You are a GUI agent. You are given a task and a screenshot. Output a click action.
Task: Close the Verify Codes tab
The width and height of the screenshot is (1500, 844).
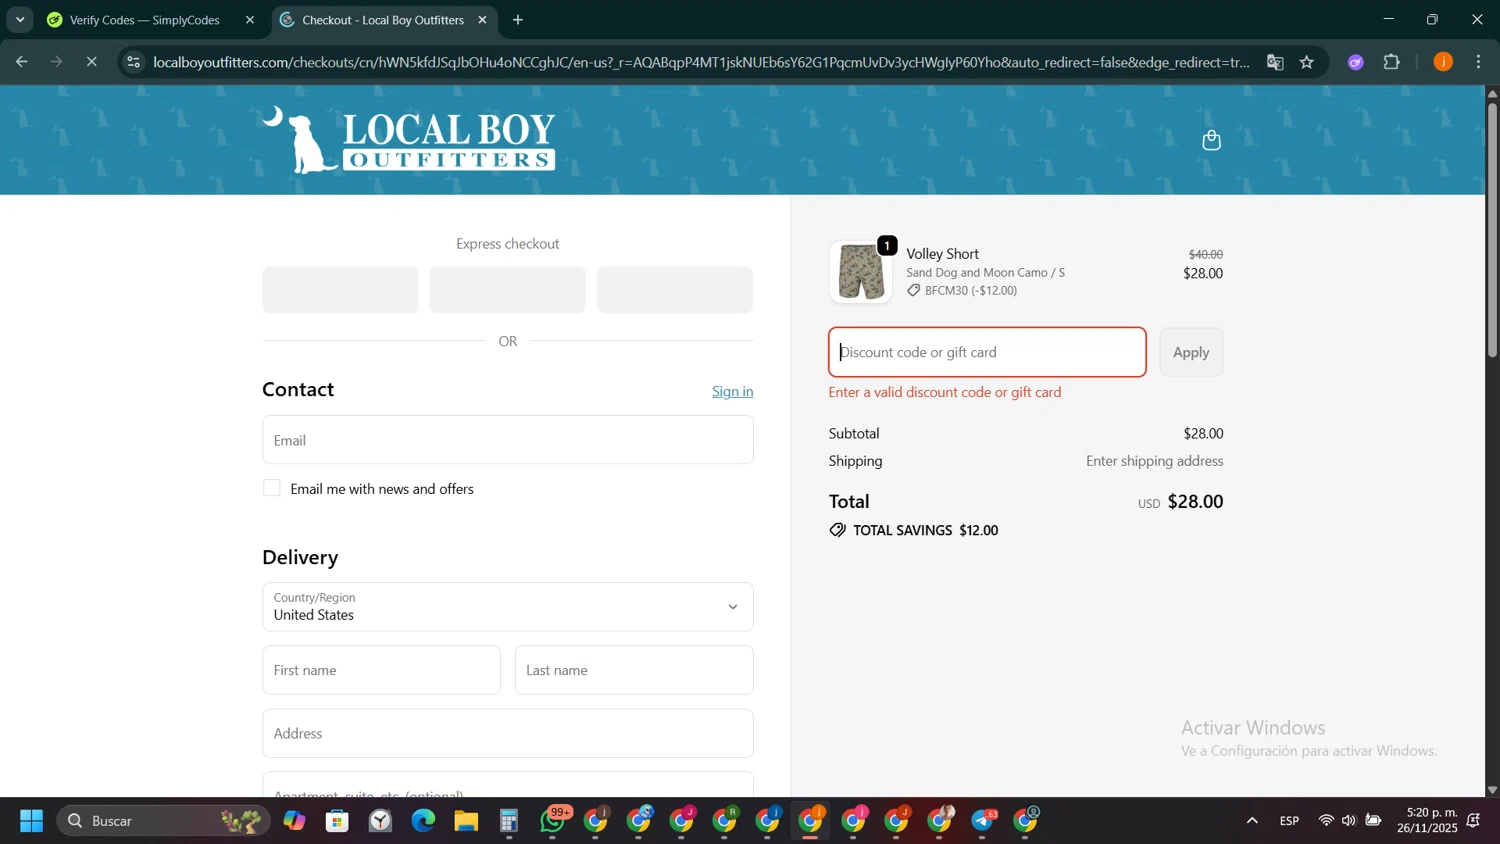tap(250, 20)
